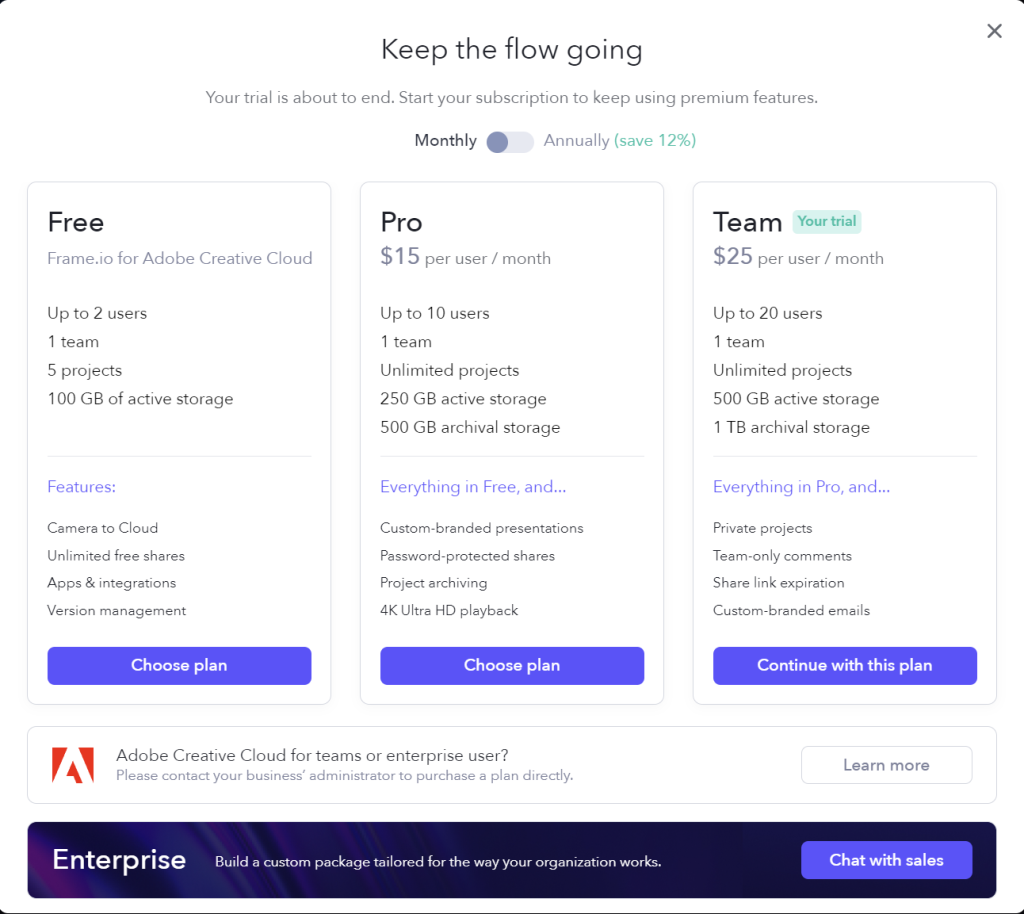Toggle billing between Monthly and Annually
Image resolution: width=1024 pixels, height=914 pixels.
tap(510, 142)
